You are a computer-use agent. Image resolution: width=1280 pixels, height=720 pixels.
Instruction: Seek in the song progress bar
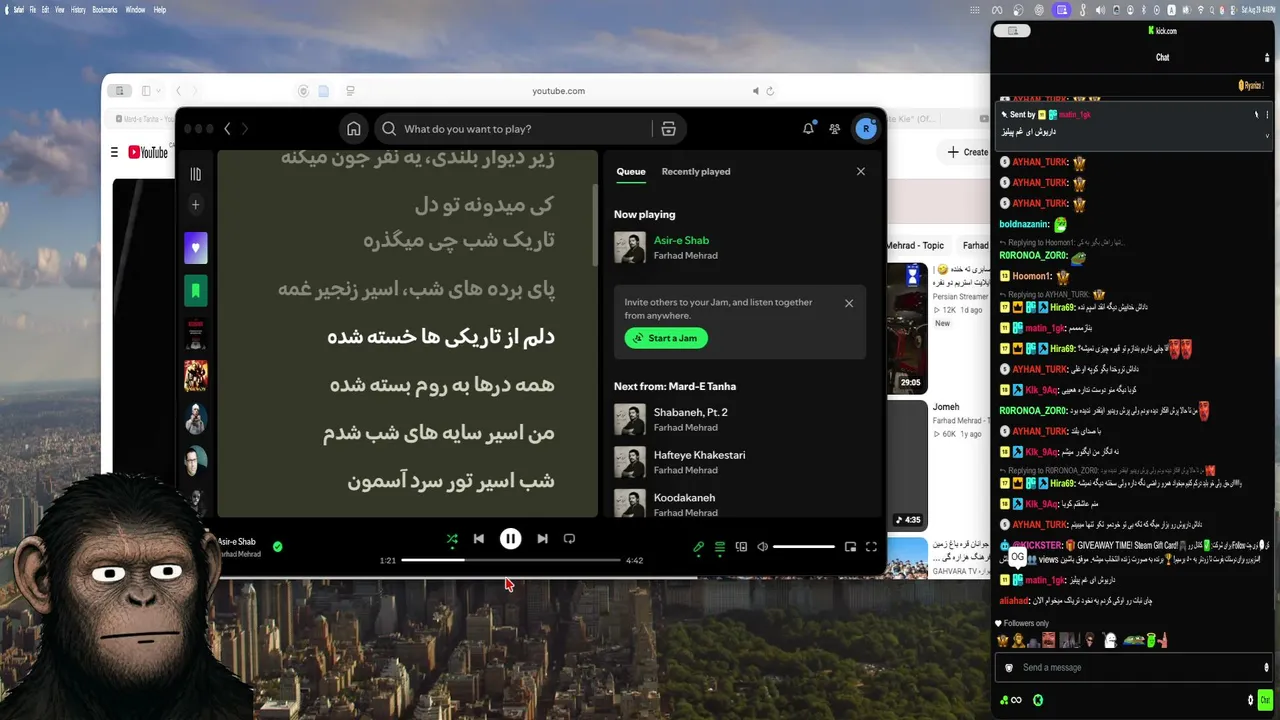coord(510,560)
